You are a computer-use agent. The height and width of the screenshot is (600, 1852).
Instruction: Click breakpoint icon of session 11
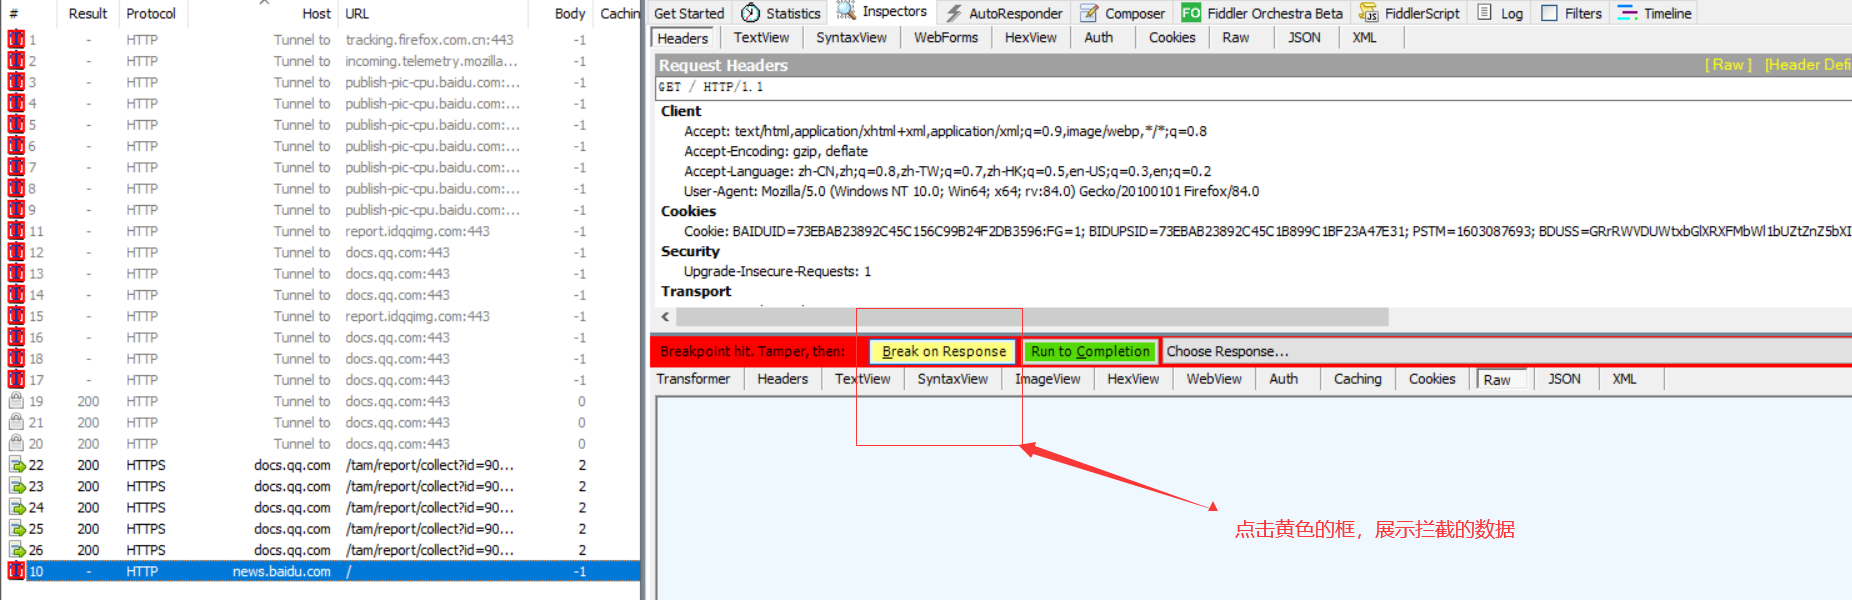[x=16, y=231]
